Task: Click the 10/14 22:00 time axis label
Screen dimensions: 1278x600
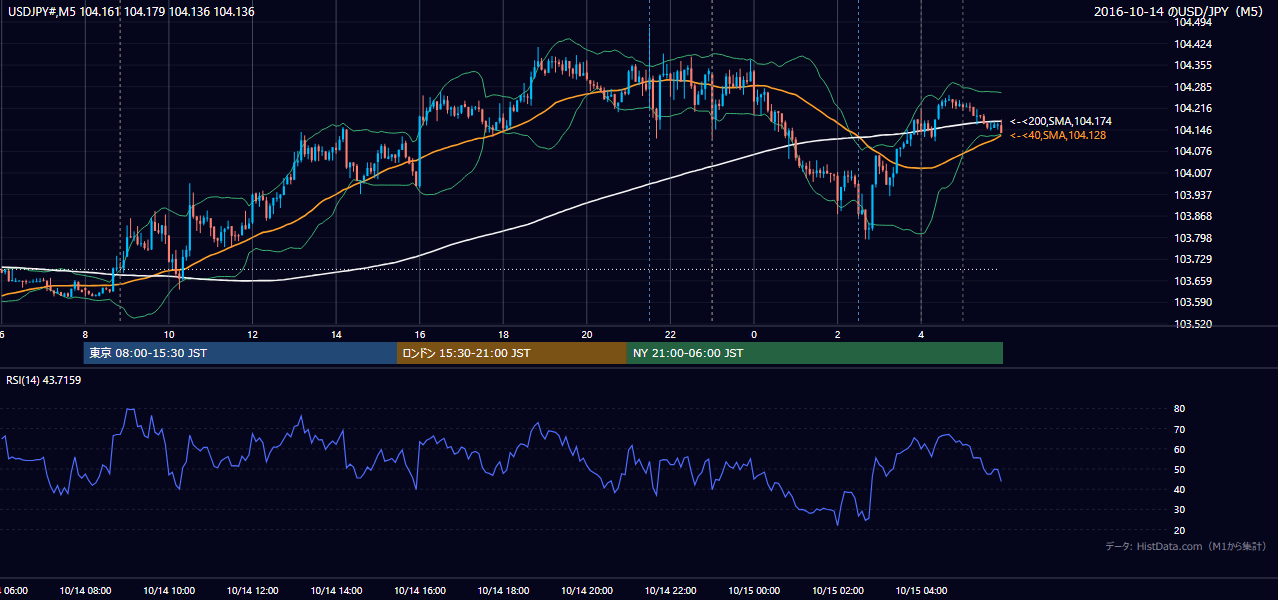Action: 670,591
